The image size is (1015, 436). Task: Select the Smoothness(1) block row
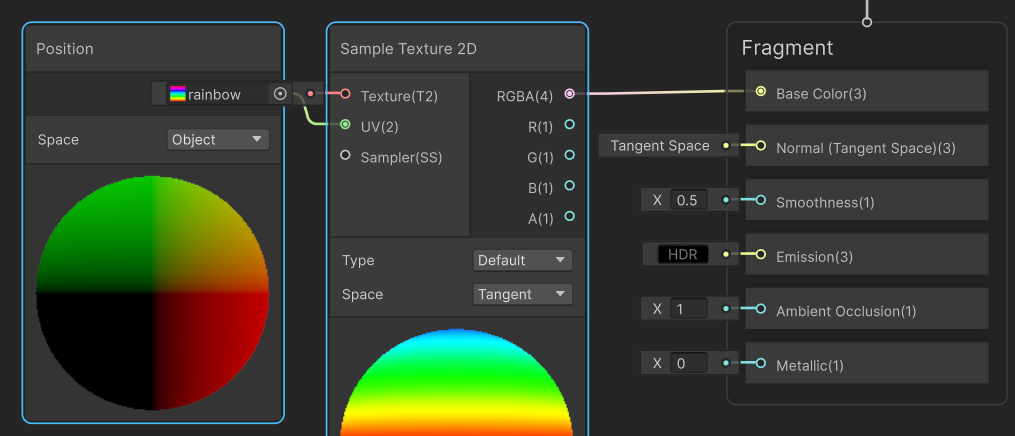(x=867, y=200)
